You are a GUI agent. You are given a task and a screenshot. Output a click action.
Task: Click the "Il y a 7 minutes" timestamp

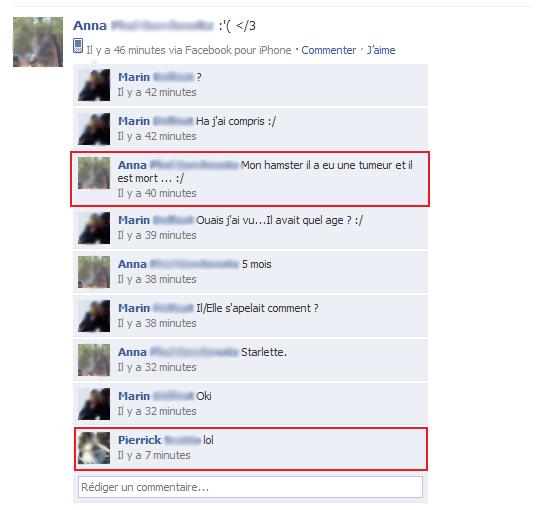[x=154, y=455]
